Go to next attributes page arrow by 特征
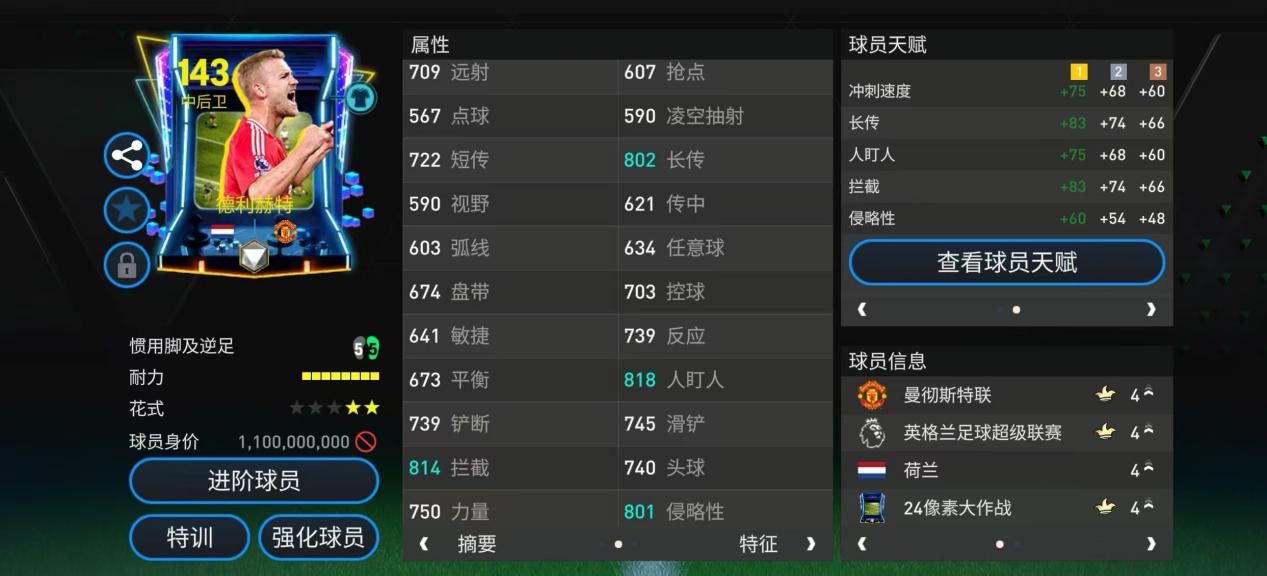This screenshot has width=1267, height=576. pos(810,544)
